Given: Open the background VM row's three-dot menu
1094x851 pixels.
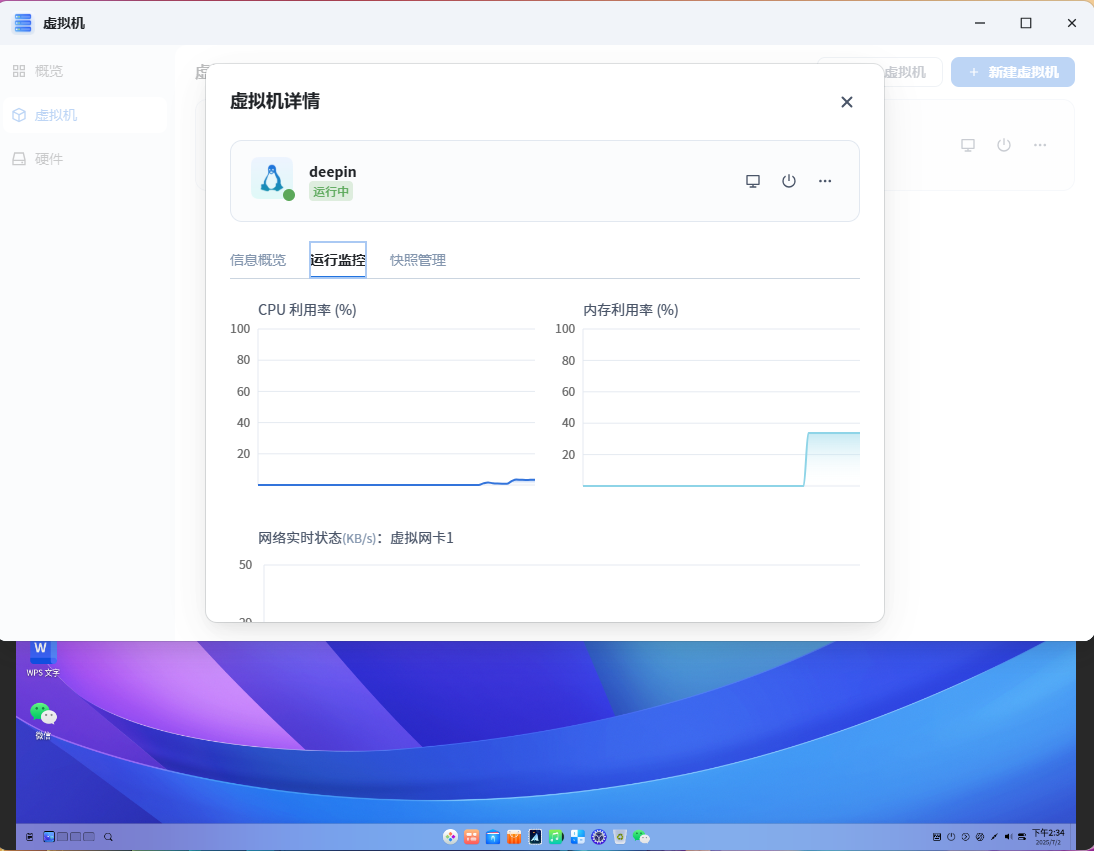Looking at the screenshot, I should tap(1040, 145).
